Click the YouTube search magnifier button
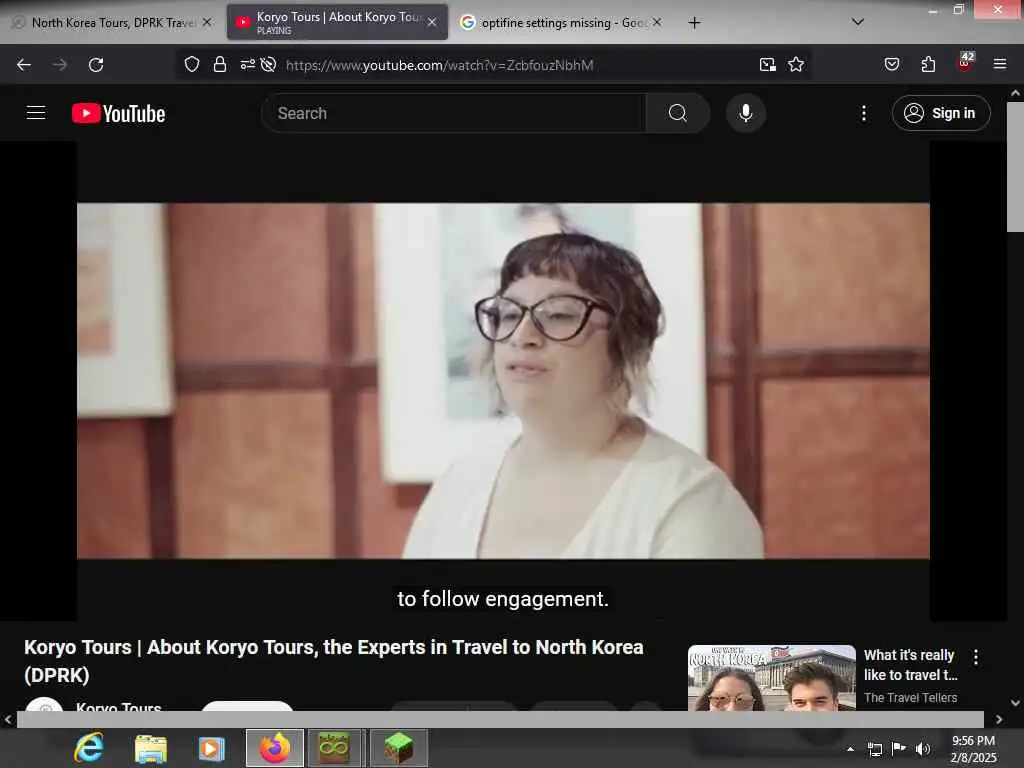This screenshot has height=768, width=1024. (x=678, y=113)
